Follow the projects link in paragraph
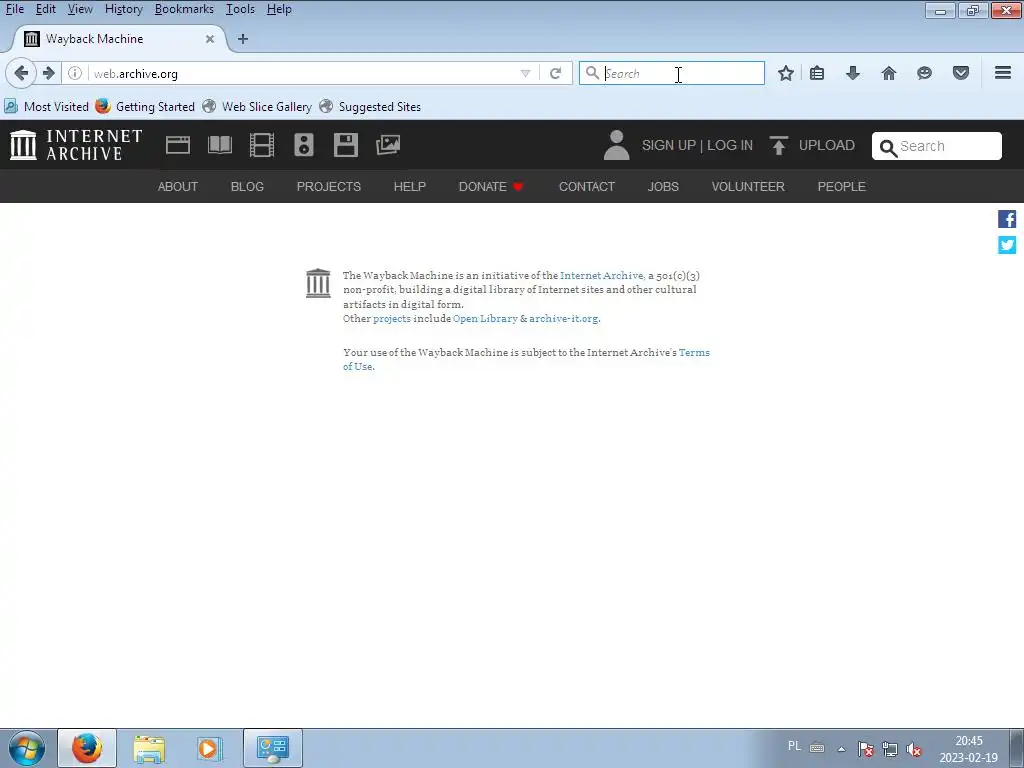The height and width of the screenshot is (768, 1024). [x=392, y=319]
